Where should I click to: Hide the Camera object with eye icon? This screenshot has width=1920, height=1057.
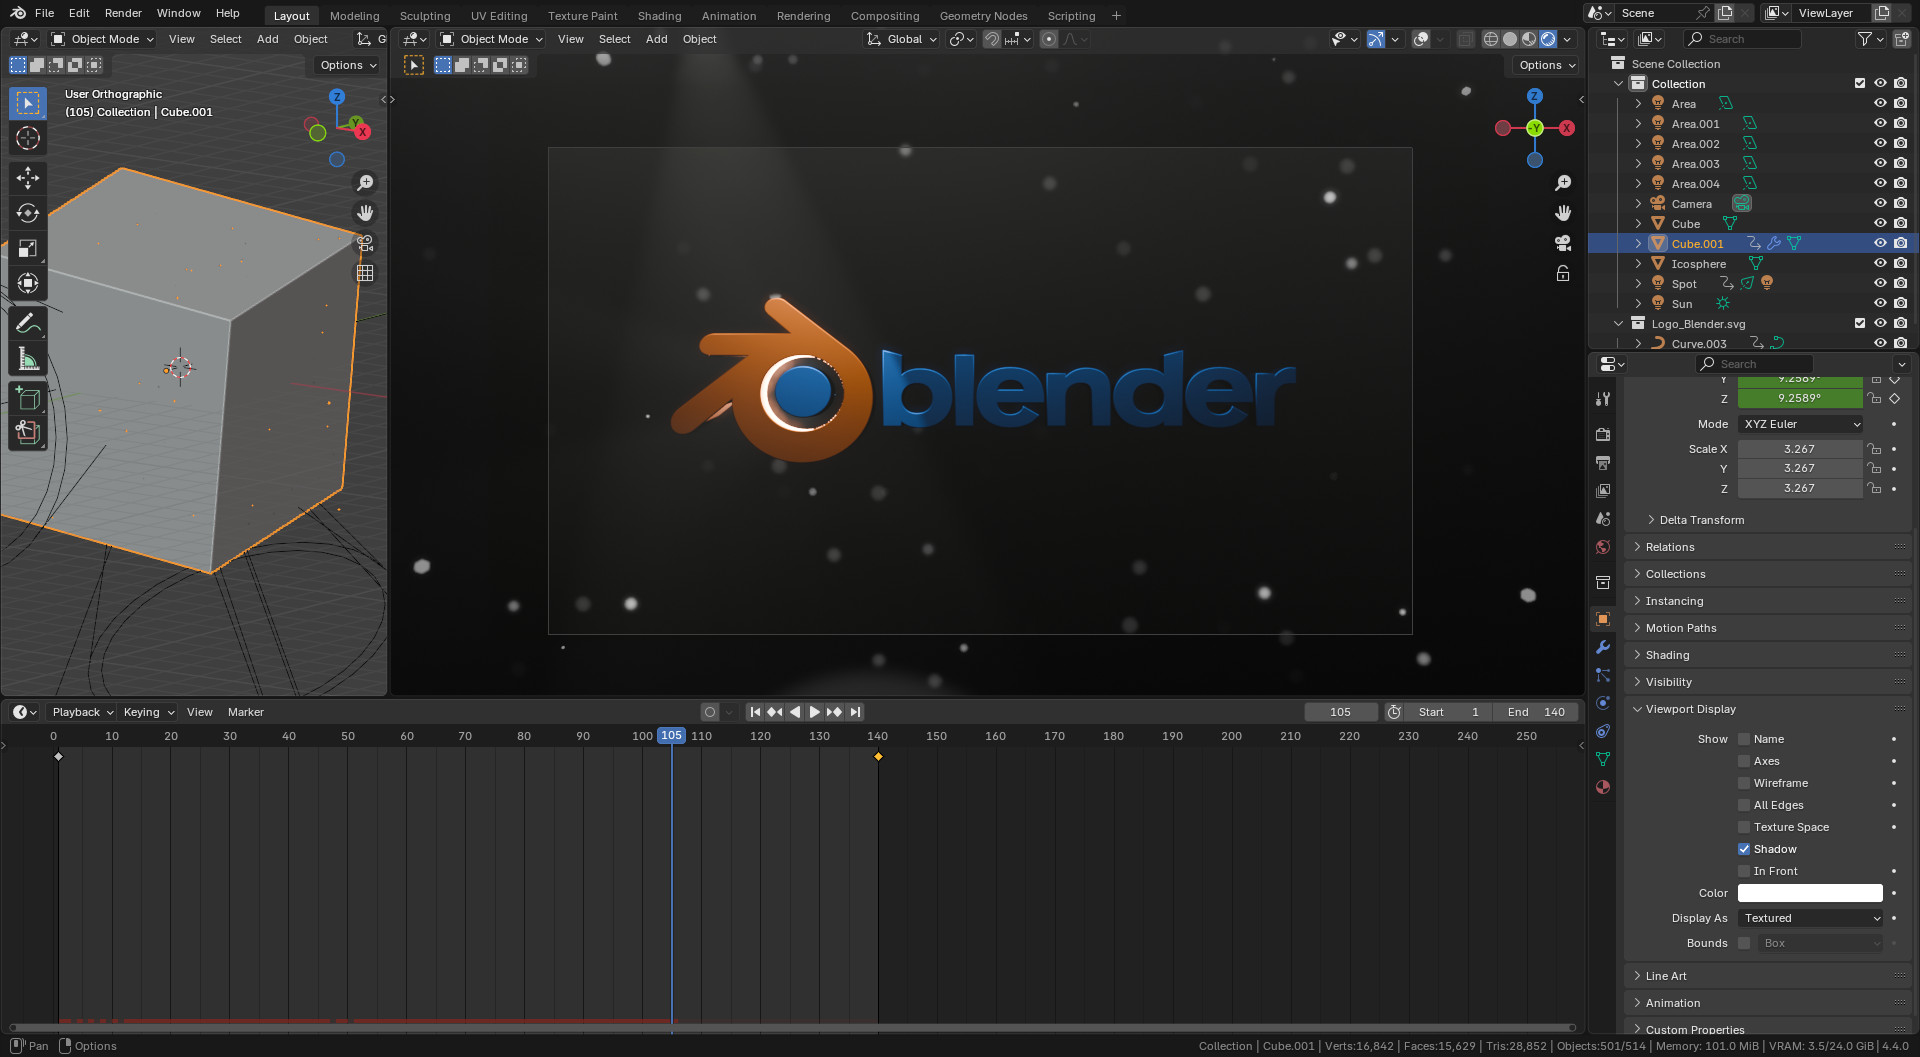pyautogui.click(x=1880, y=203)
